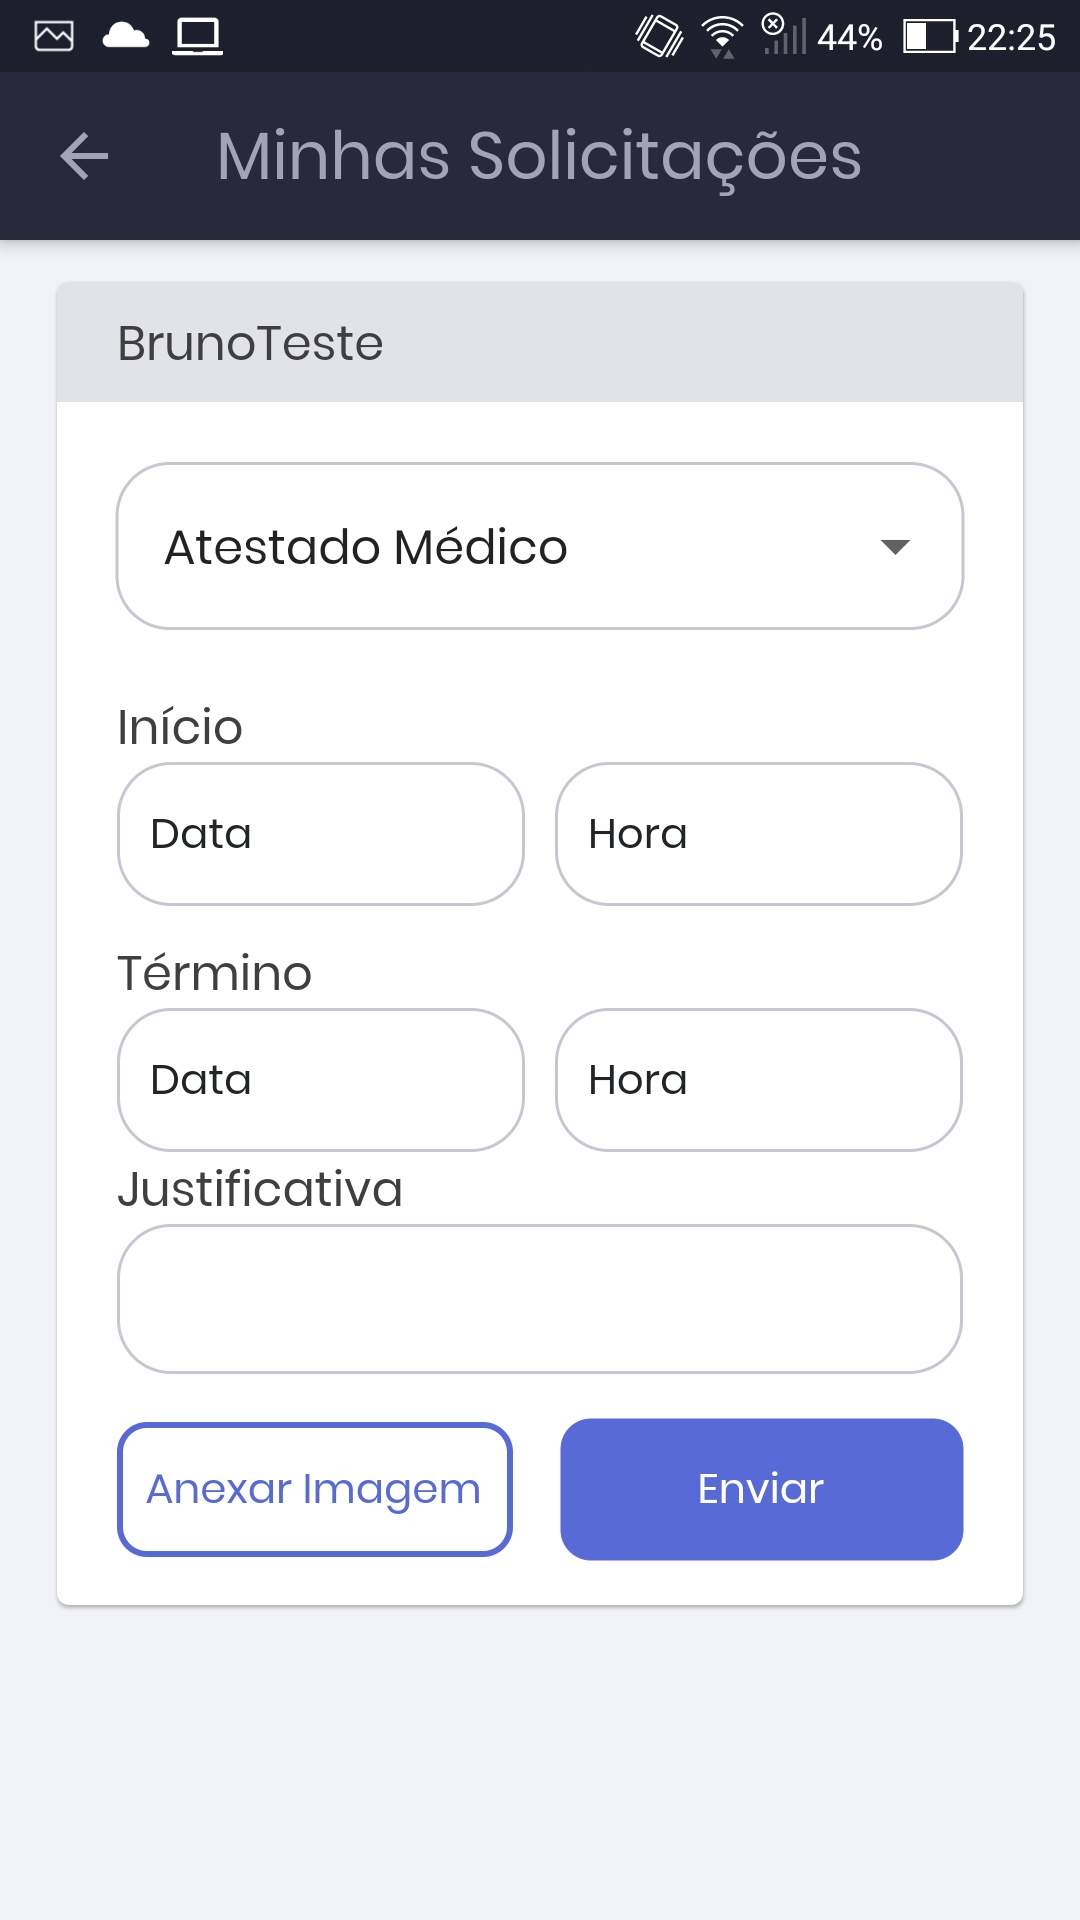Submit the form with Enviar

pyautogui.click(x=761, y=1489)
